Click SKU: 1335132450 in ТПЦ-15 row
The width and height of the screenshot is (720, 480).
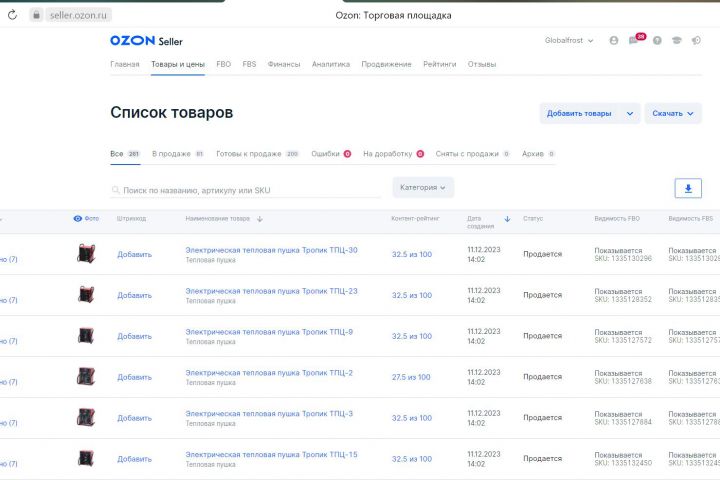coord(623,463)
